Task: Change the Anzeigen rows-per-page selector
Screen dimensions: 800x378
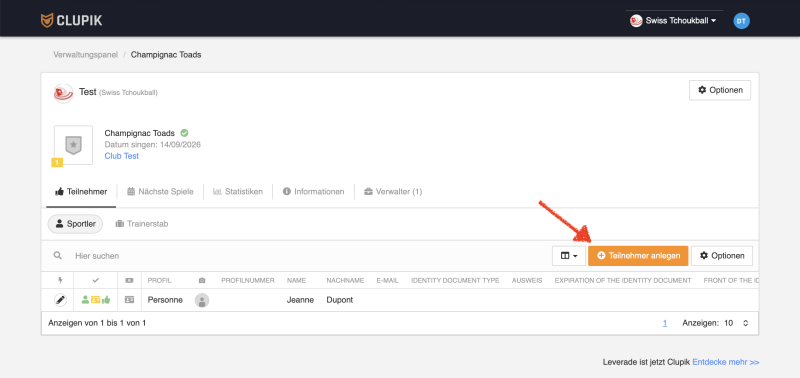Action: click(737, 323)
